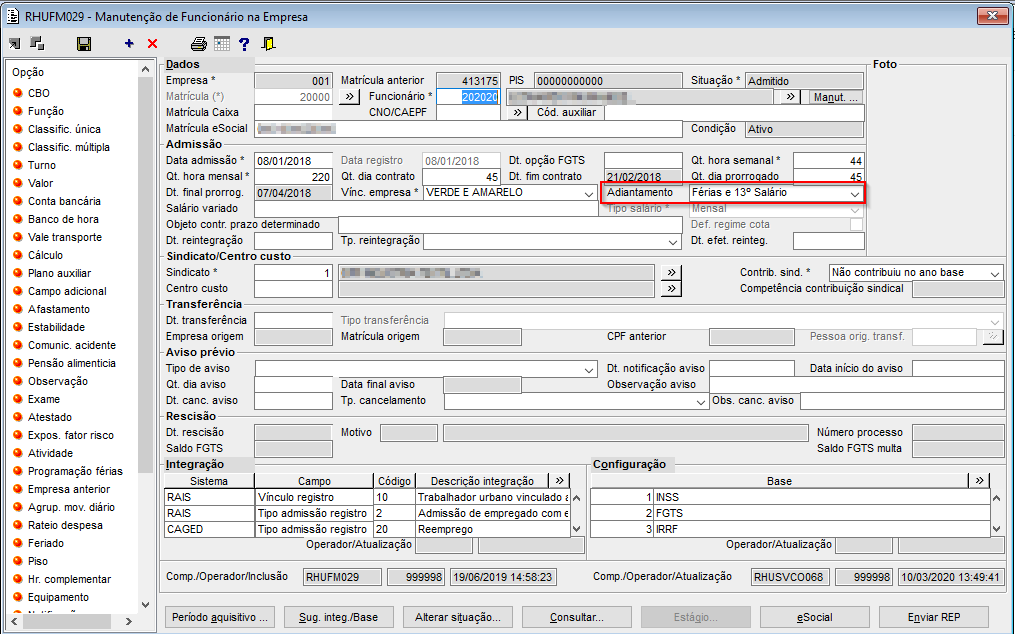Viewport: 1015px width, 634px height.
Task: Click the orange bullet icon beside Estabilidade
Action: coord(17,327)
